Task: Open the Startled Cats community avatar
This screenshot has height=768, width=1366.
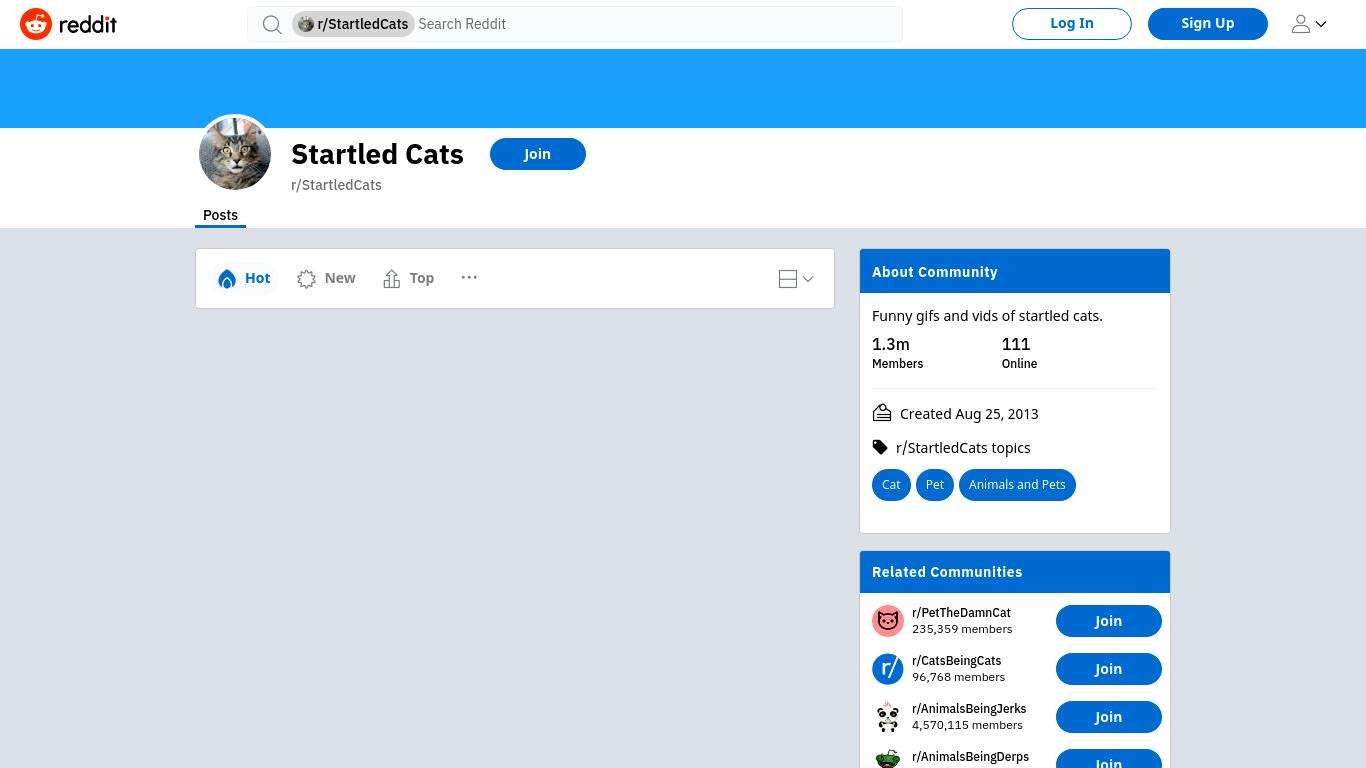Action: pyautogui.click(x=235, y=153)
